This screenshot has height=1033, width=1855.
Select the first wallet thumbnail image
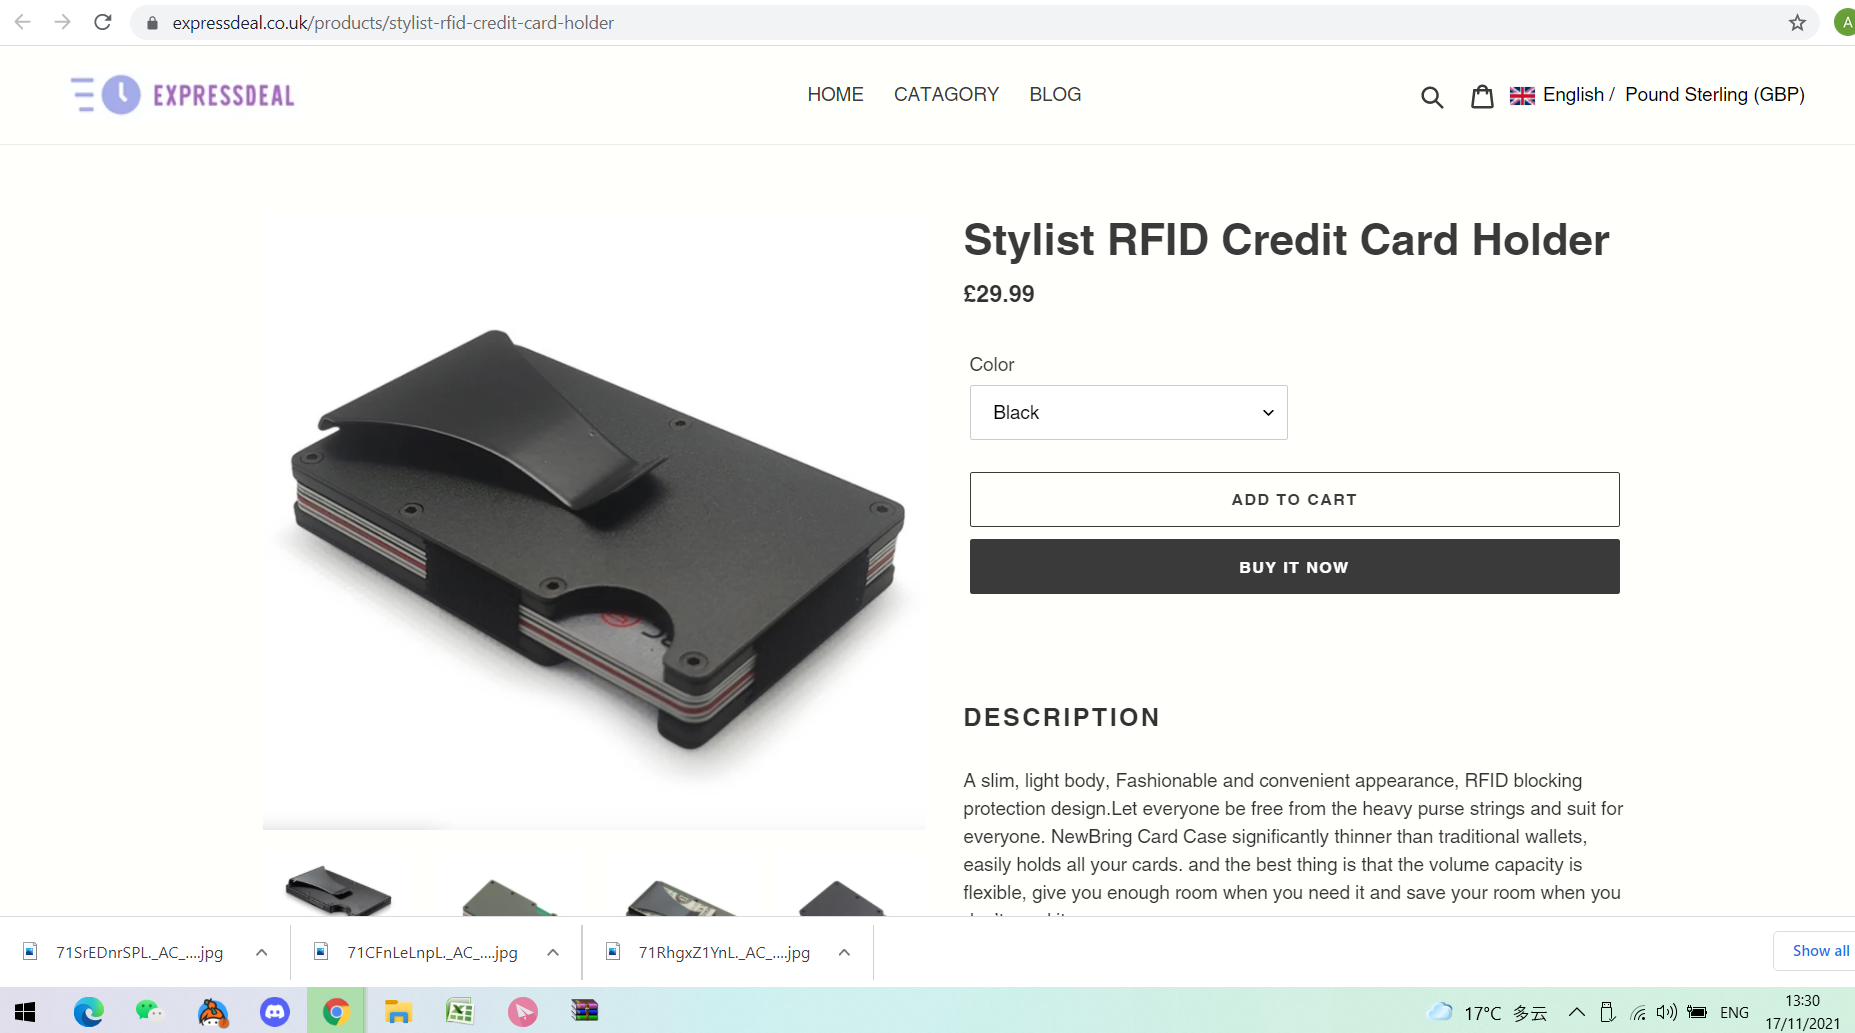coord(338,889)
